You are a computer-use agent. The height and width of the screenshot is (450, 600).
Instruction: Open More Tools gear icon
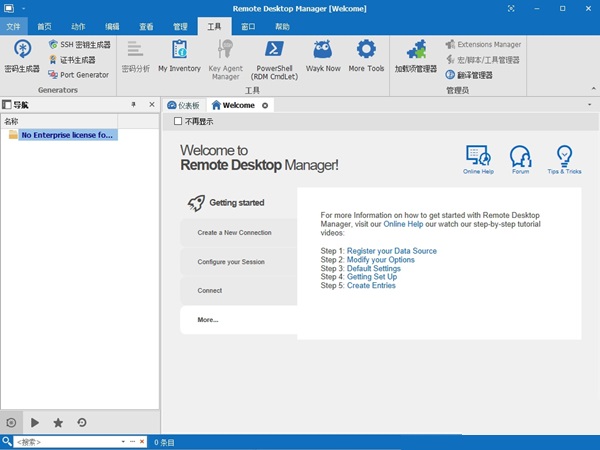[x=366, y=55]
